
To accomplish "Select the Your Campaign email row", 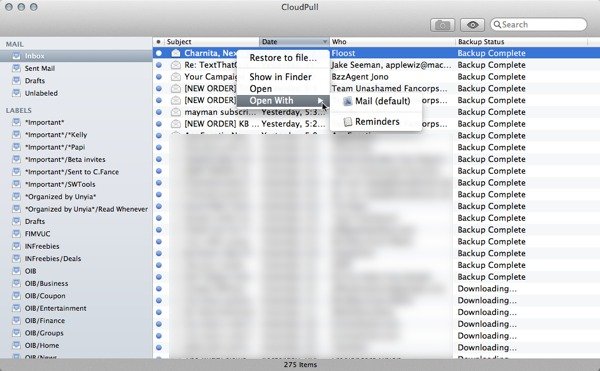I will click(377, 77).
